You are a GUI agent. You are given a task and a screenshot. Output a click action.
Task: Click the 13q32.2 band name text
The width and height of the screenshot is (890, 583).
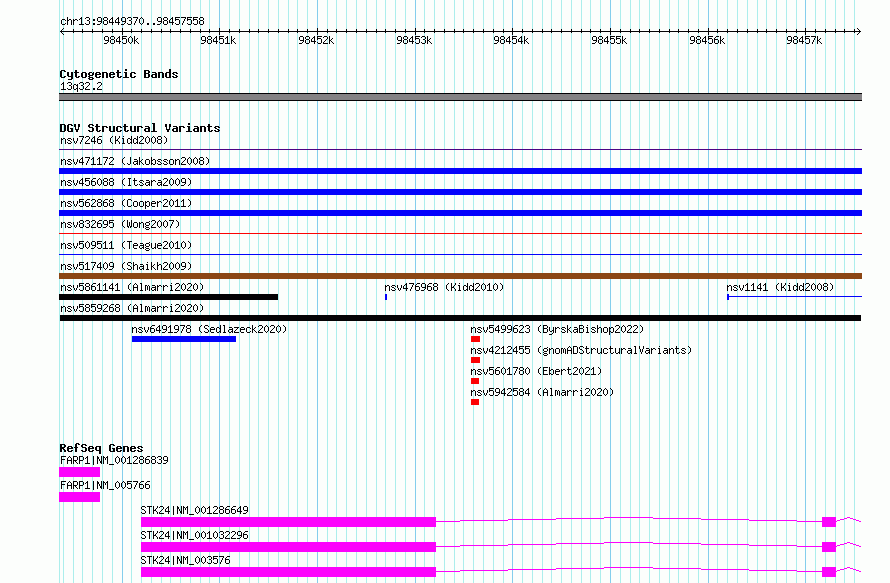pyautogui.click(x=81, y=86)
